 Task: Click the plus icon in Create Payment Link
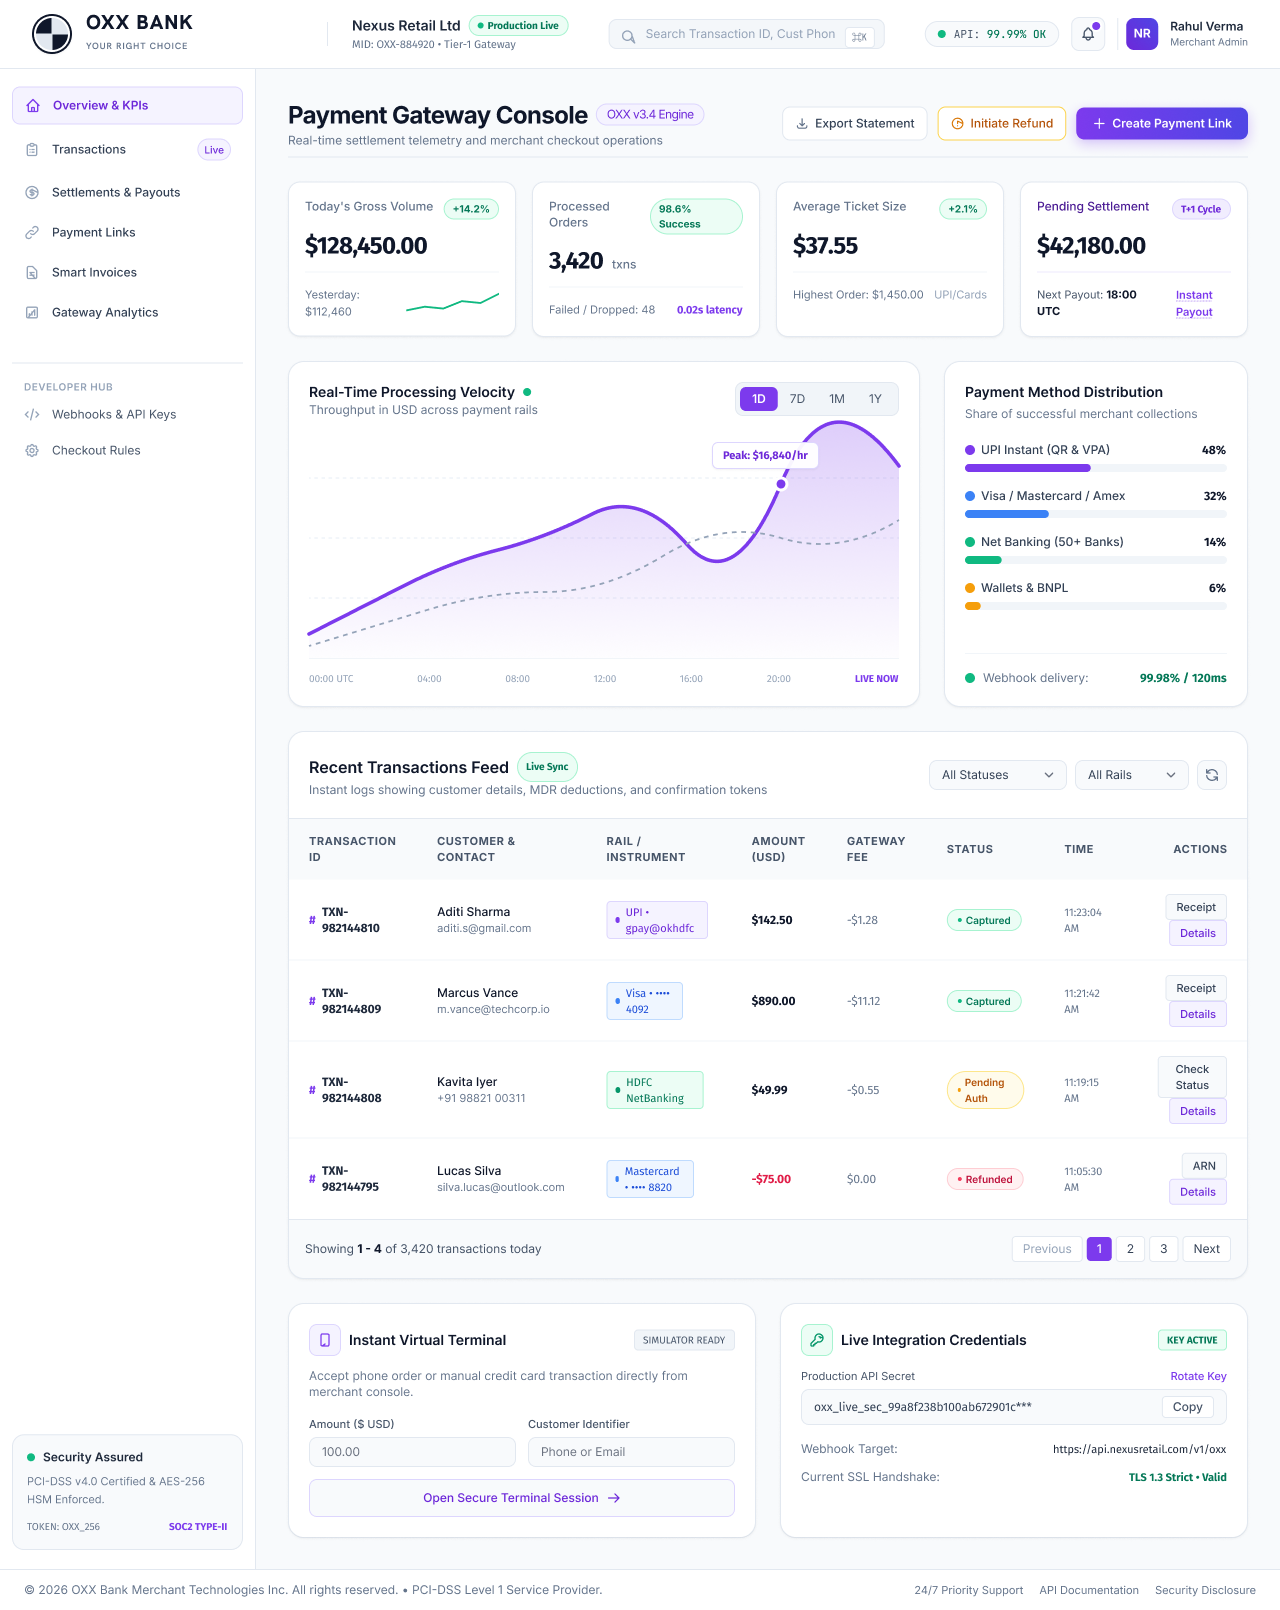pyautogui.click(x=1099, y=124)
